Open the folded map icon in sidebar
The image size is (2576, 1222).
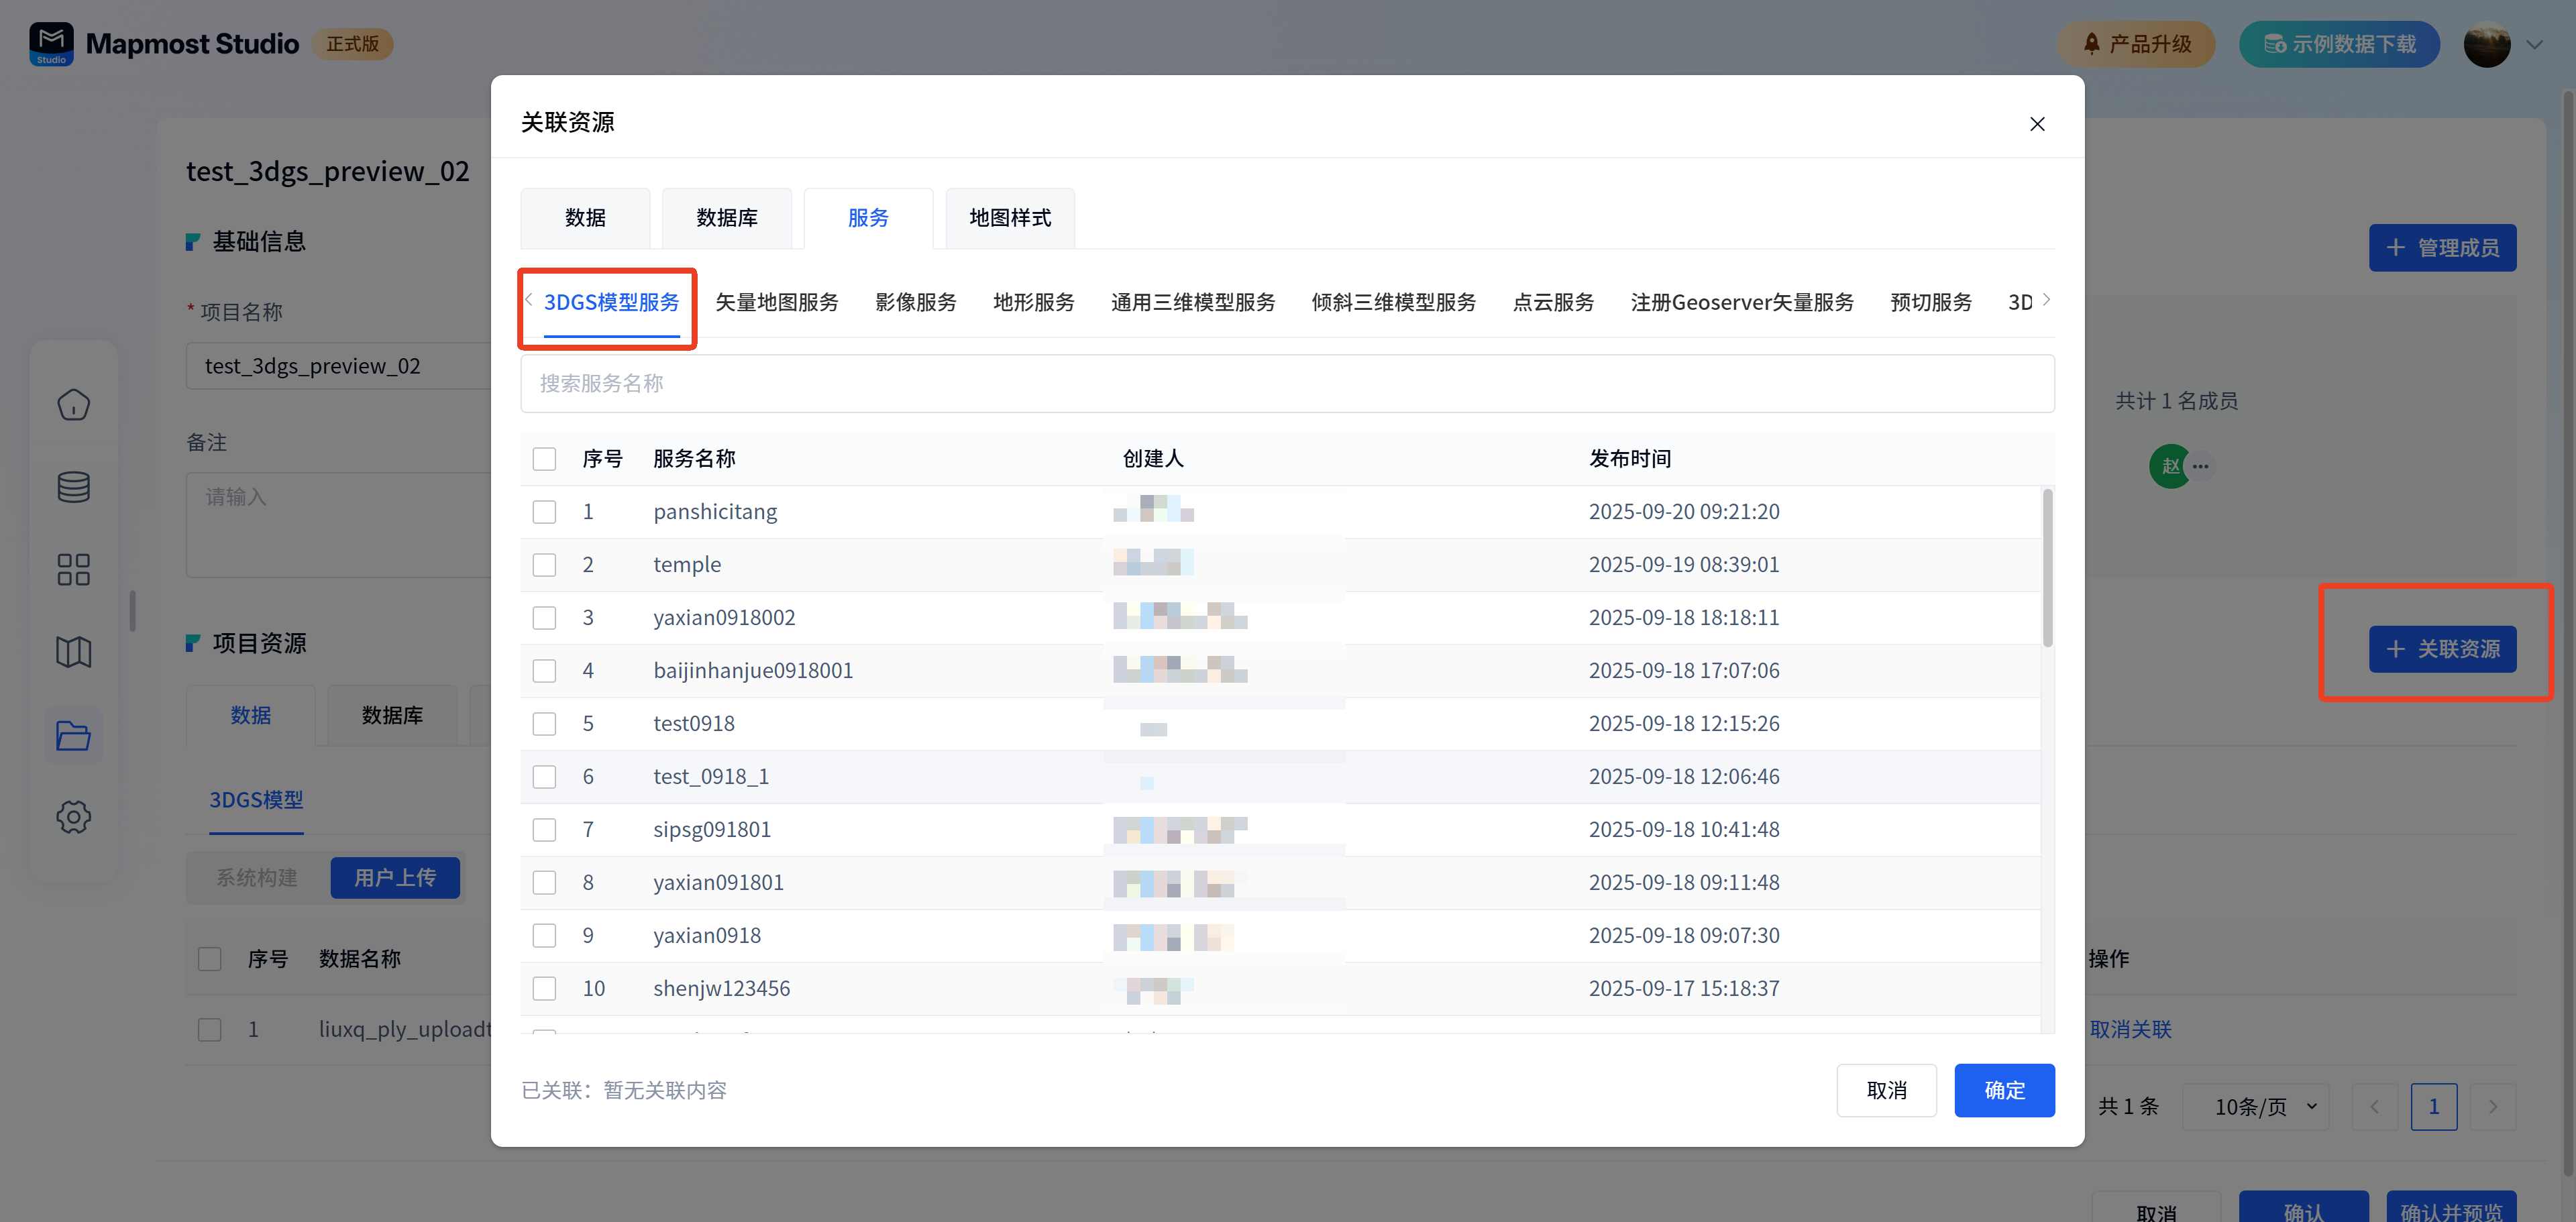(x=73, y=652)
